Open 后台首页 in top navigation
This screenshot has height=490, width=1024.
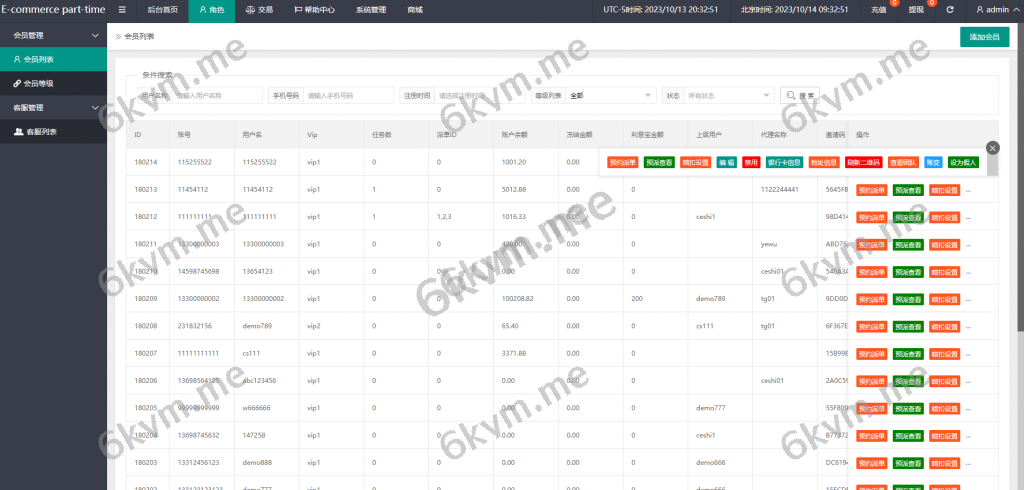tap(162, 10)
